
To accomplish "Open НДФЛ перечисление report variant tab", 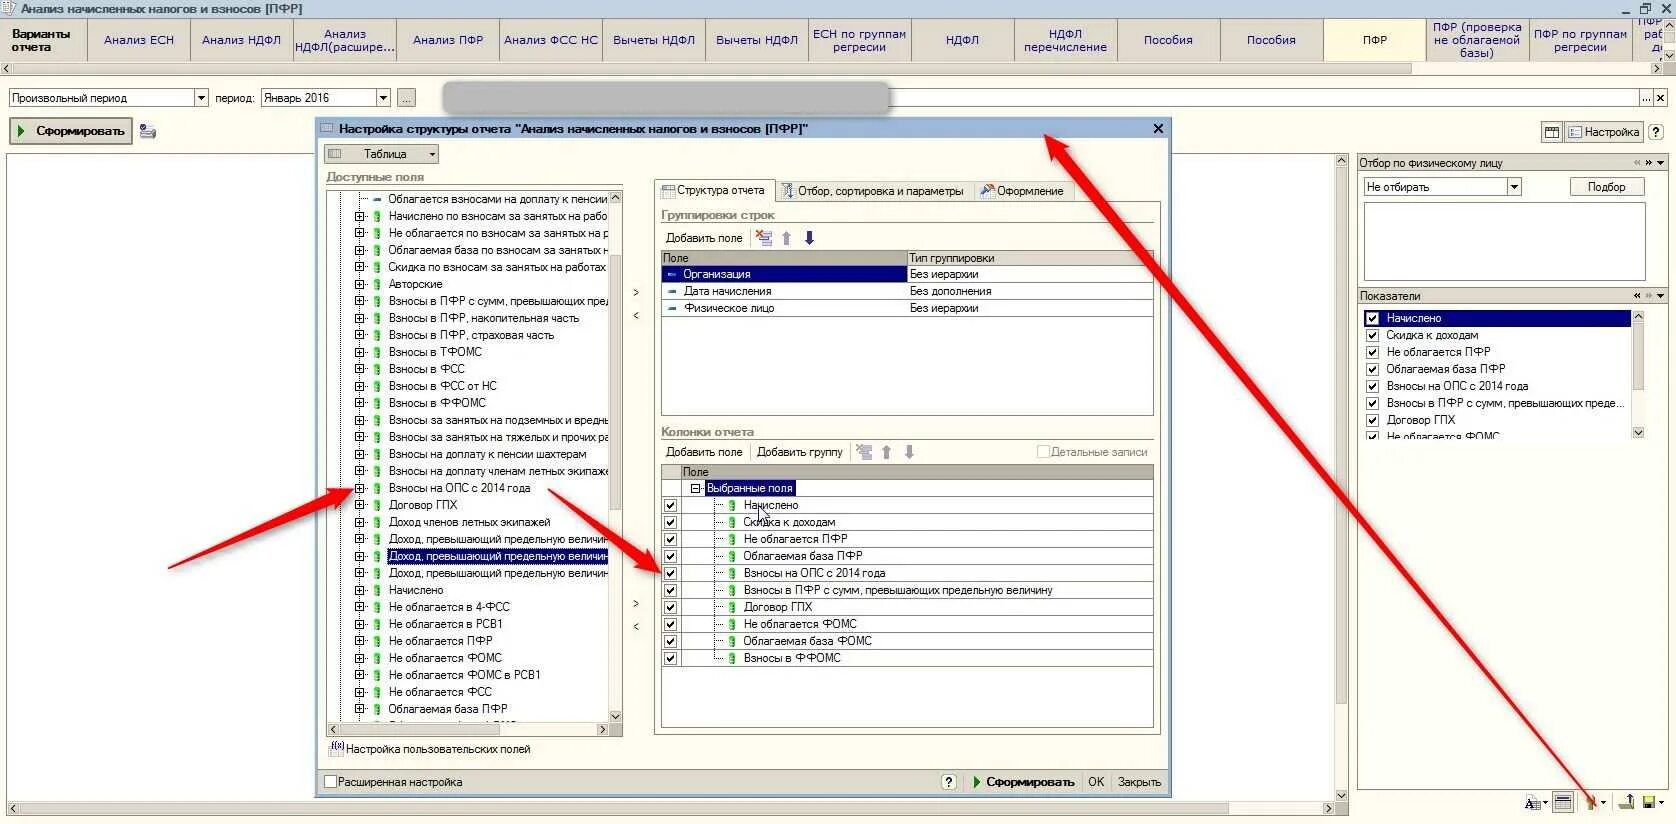I will 1065,40.
